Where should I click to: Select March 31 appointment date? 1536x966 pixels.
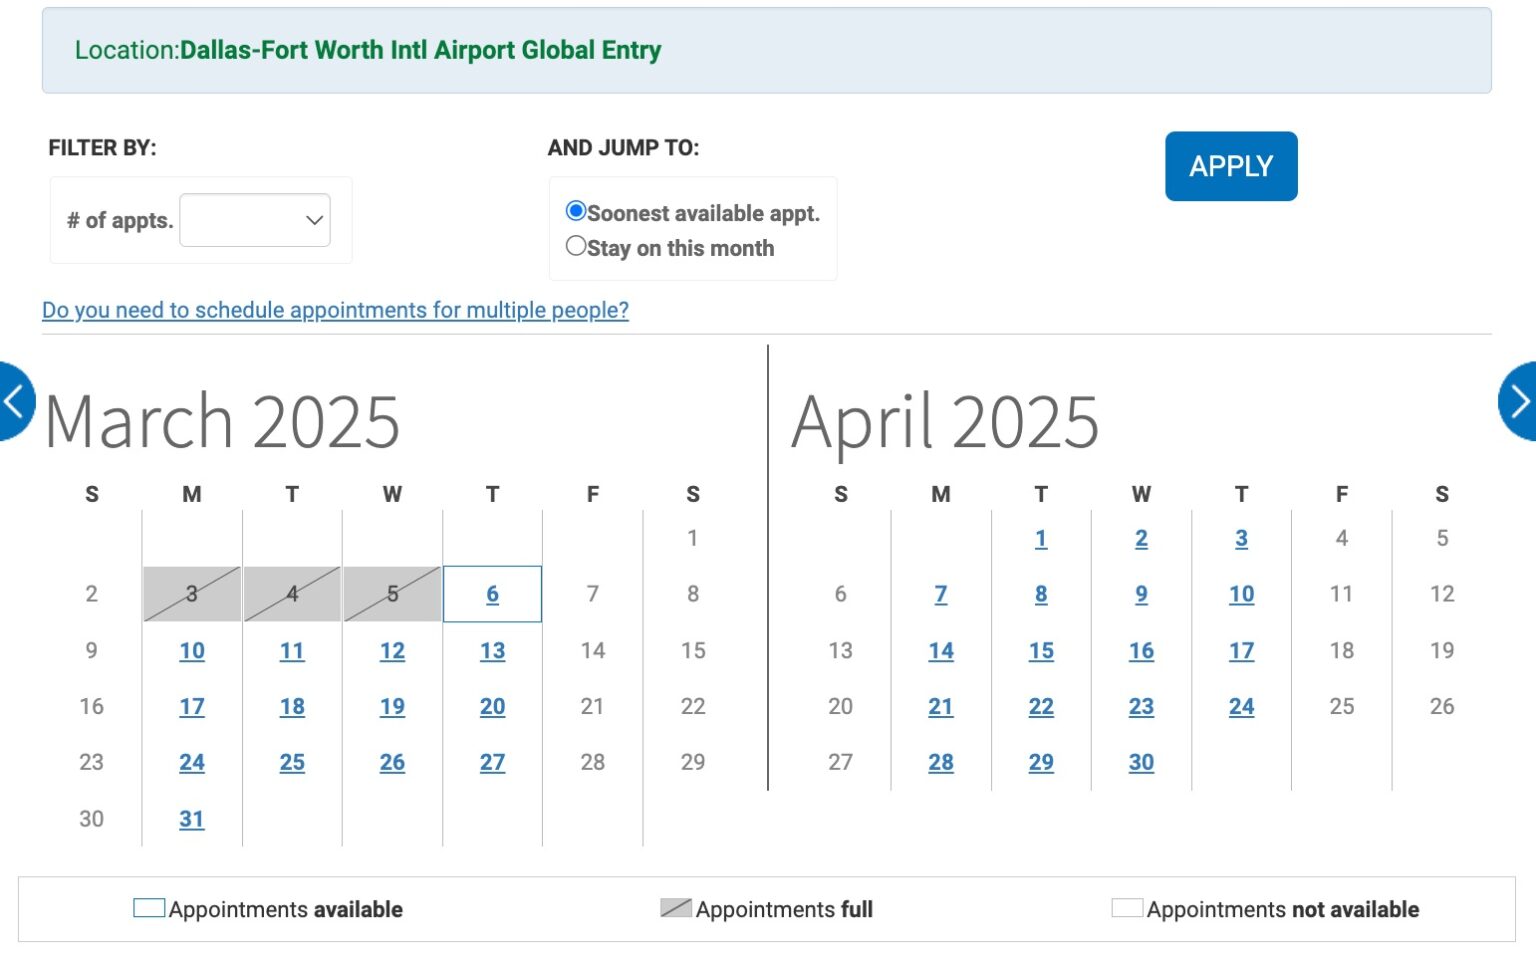pos(192,818)
